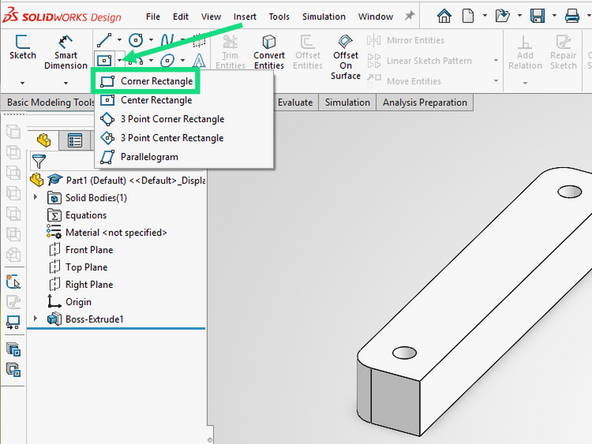This screenshot has width=592, height=444.
Task: Click the filter funnel icon
Action: 39,162
